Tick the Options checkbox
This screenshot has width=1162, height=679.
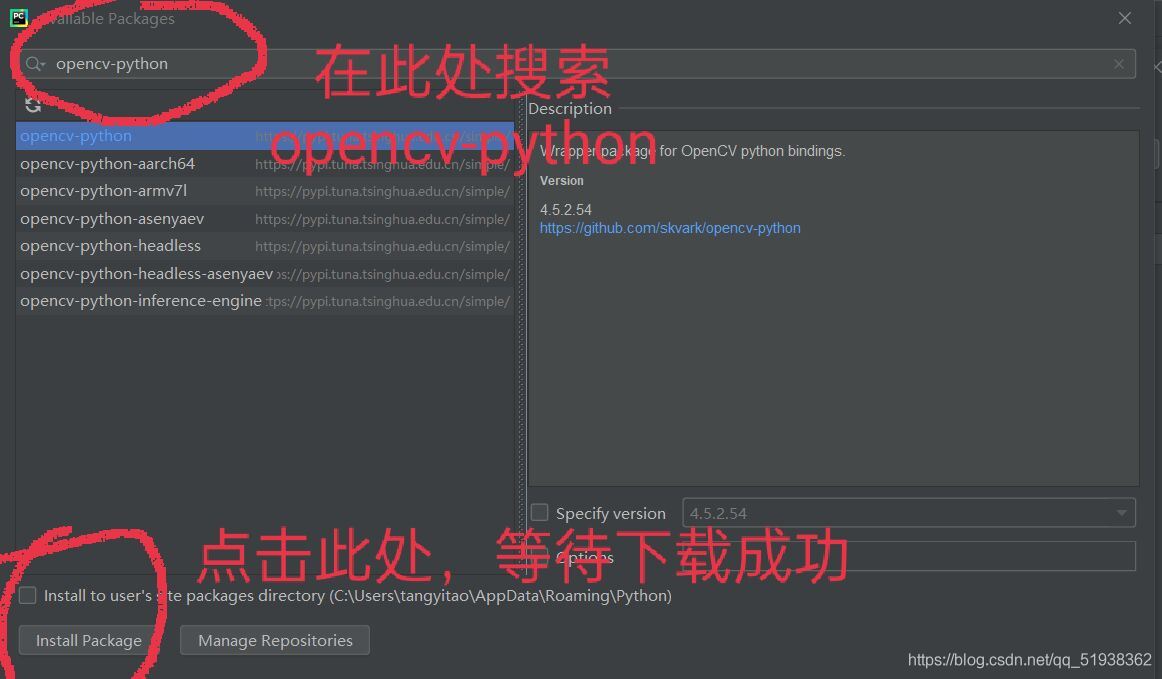pos(540,557)
